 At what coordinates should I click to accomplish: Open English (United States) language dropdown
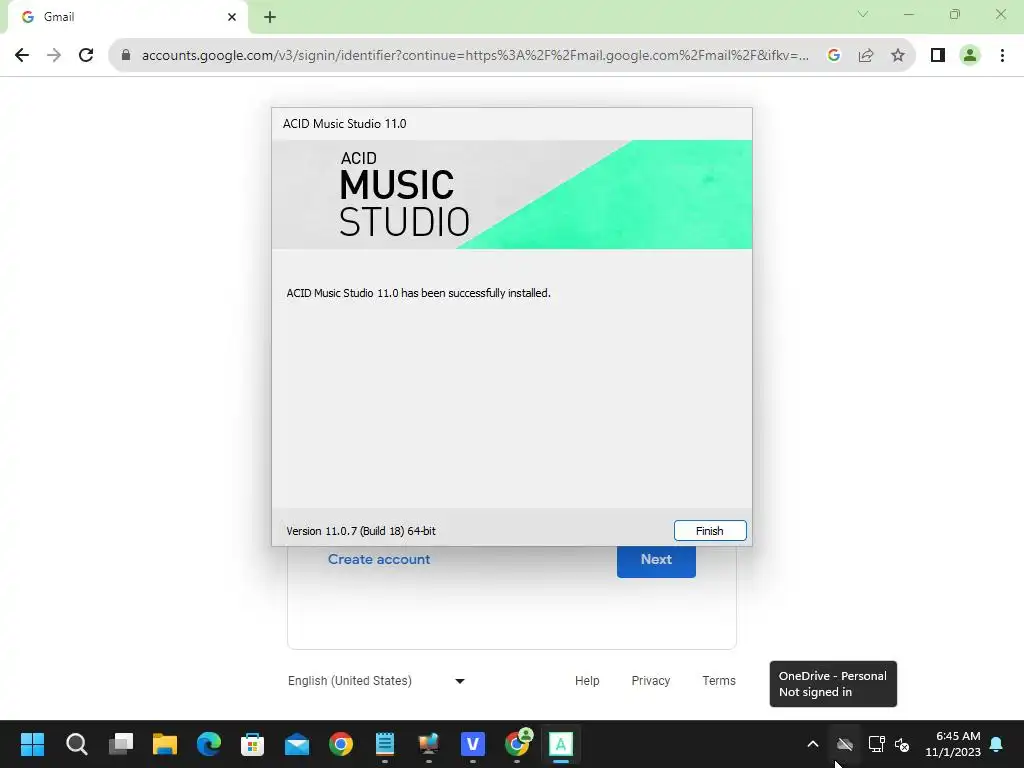tap(376, 681)
